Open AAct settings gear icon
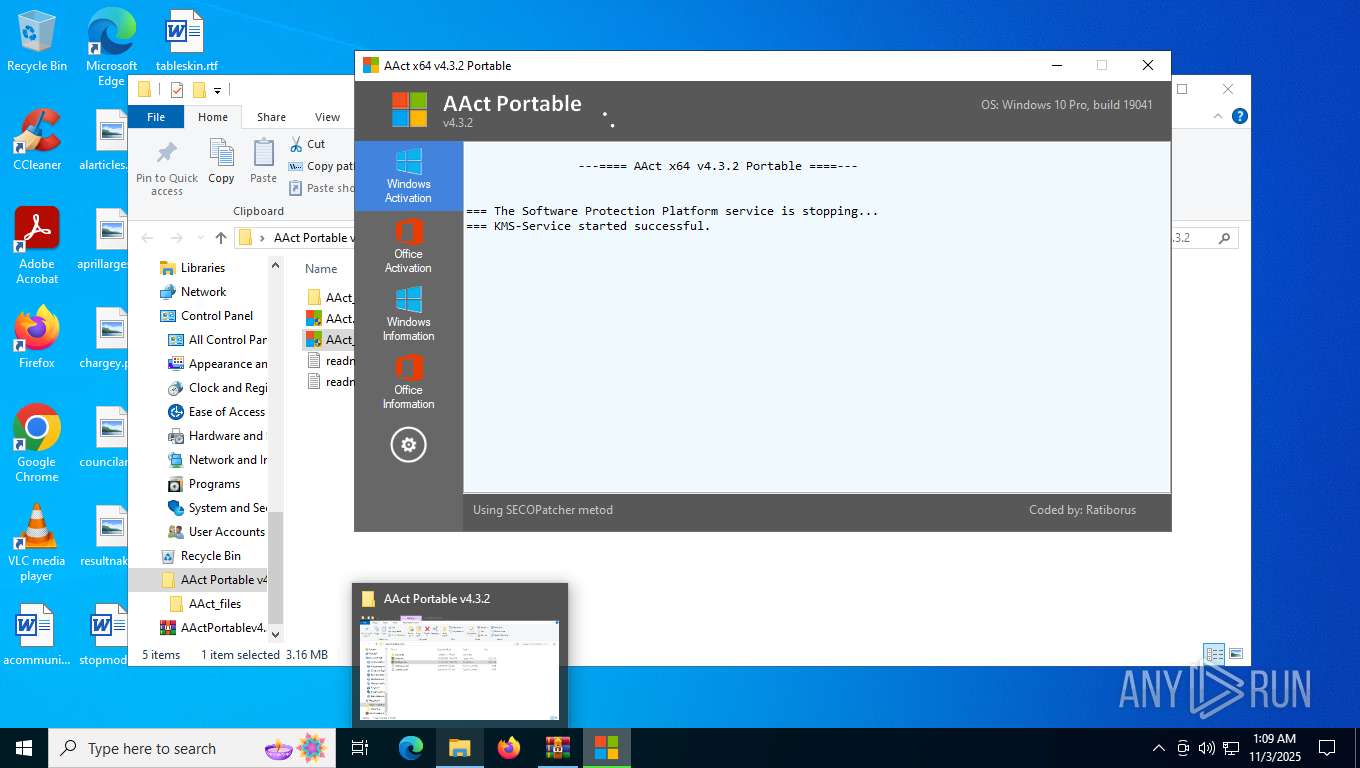This screenshot has height=768, width=1360. click(408, 444)
